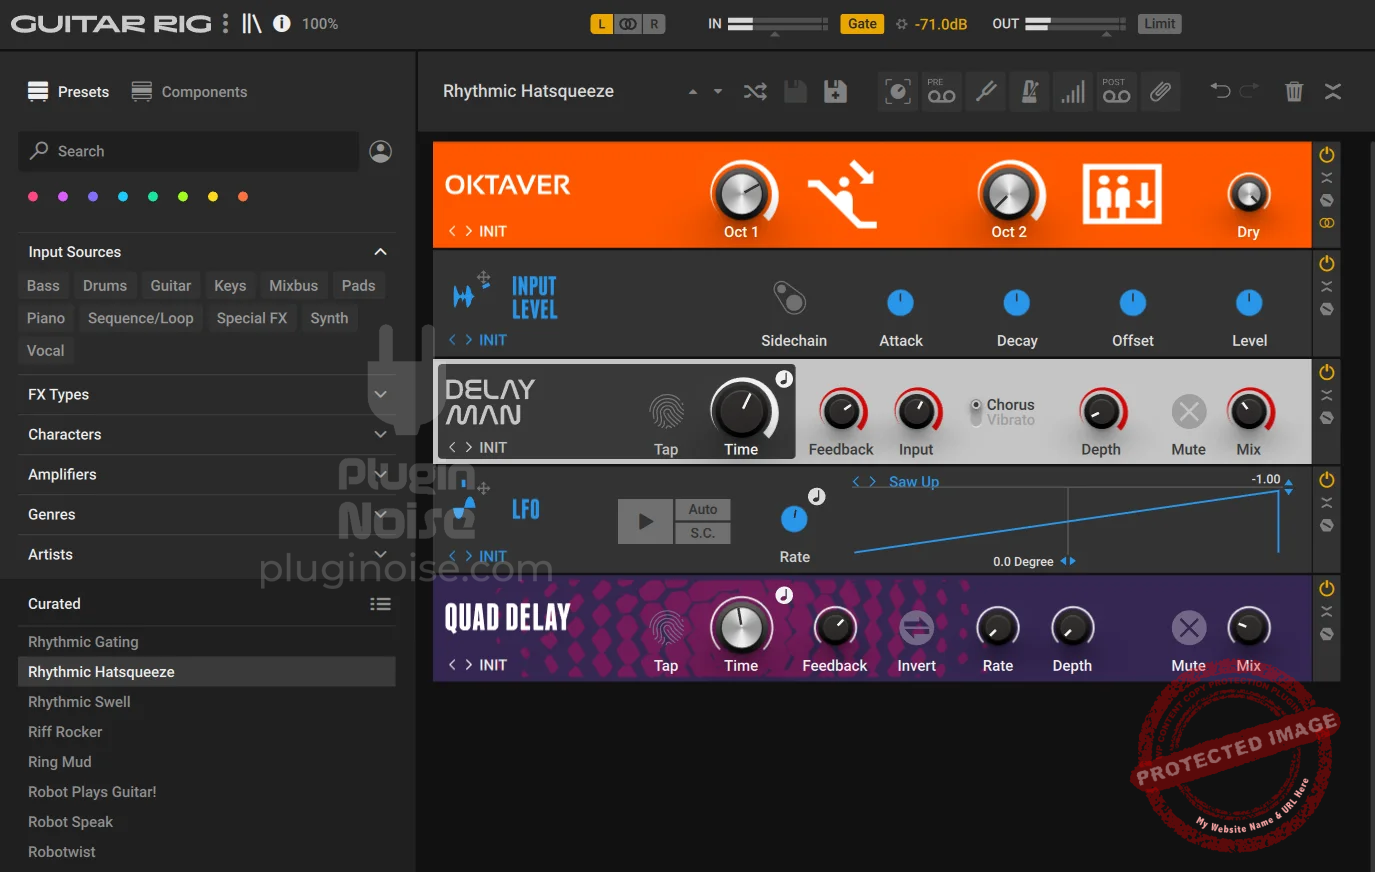Click the Guitar tag
The image size is (1375, 872).
[x=171, y=286]
